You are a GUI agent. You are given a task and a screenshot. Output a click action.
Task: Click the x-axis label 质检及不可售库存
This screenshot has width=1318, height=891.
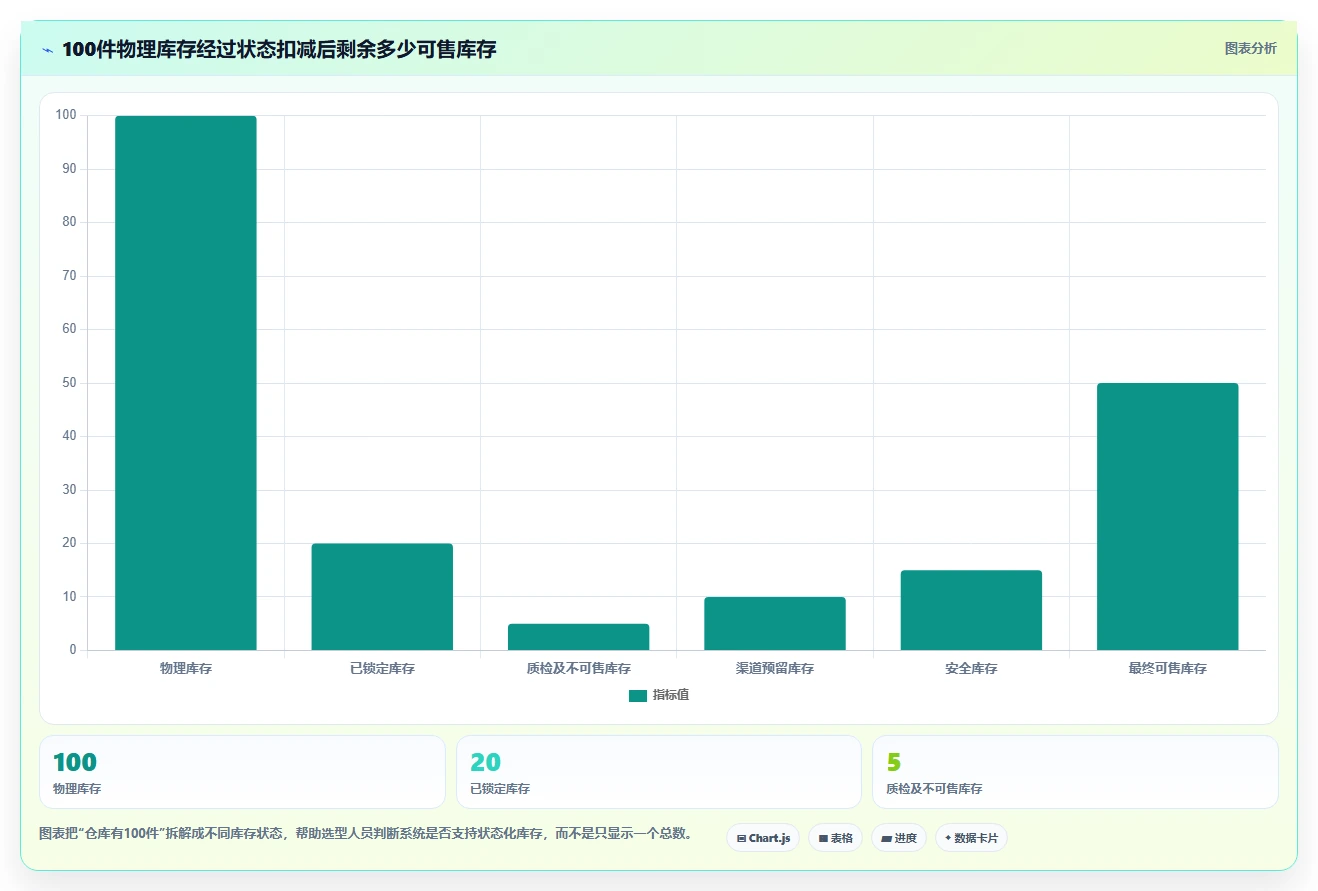(x=578, y=668)
